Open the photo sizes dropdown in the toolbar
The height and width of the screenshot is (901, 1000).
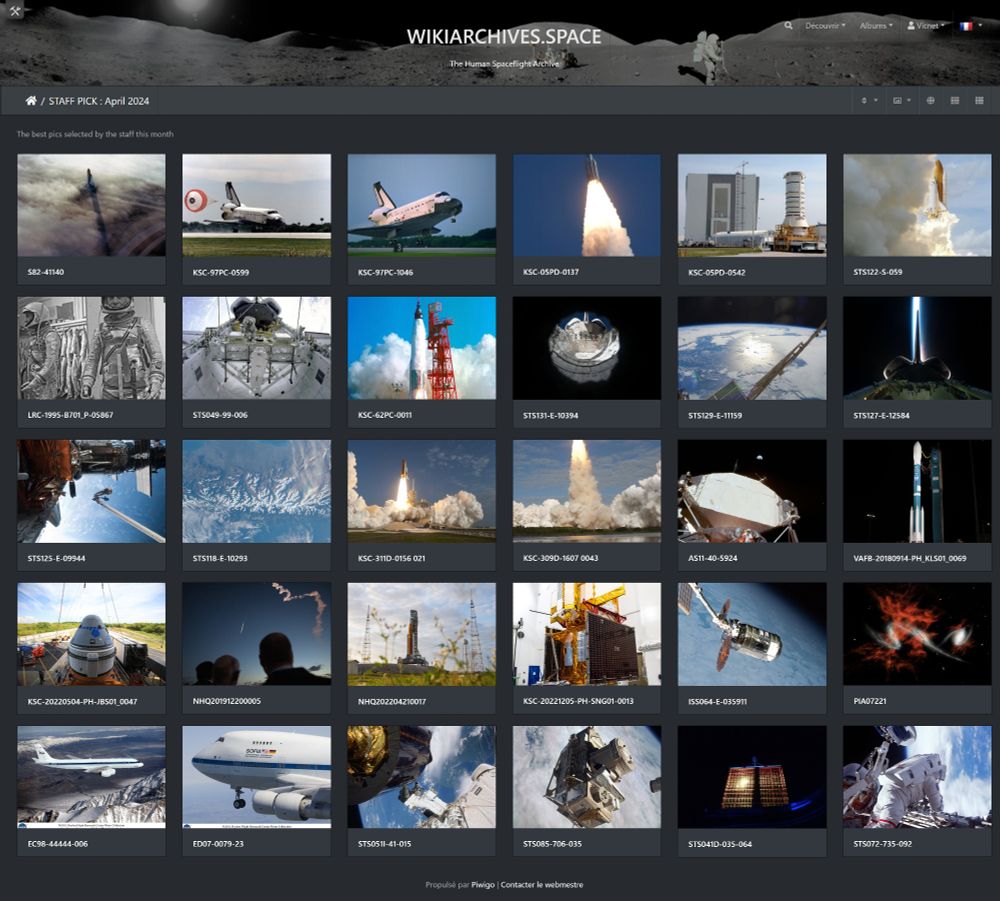pyautogui.click(x=901, y=101)
